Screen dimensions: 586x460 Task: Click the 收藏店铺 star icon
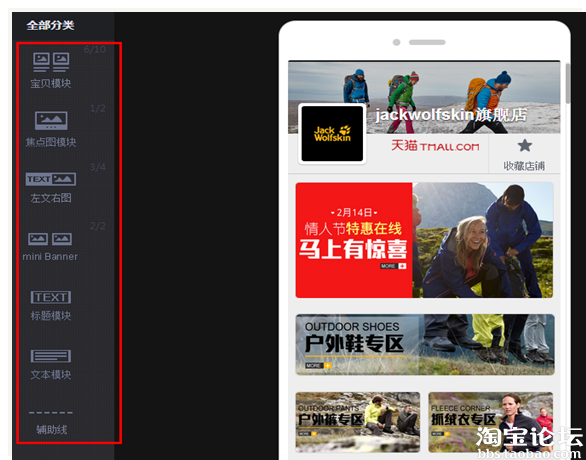(525, 145)
